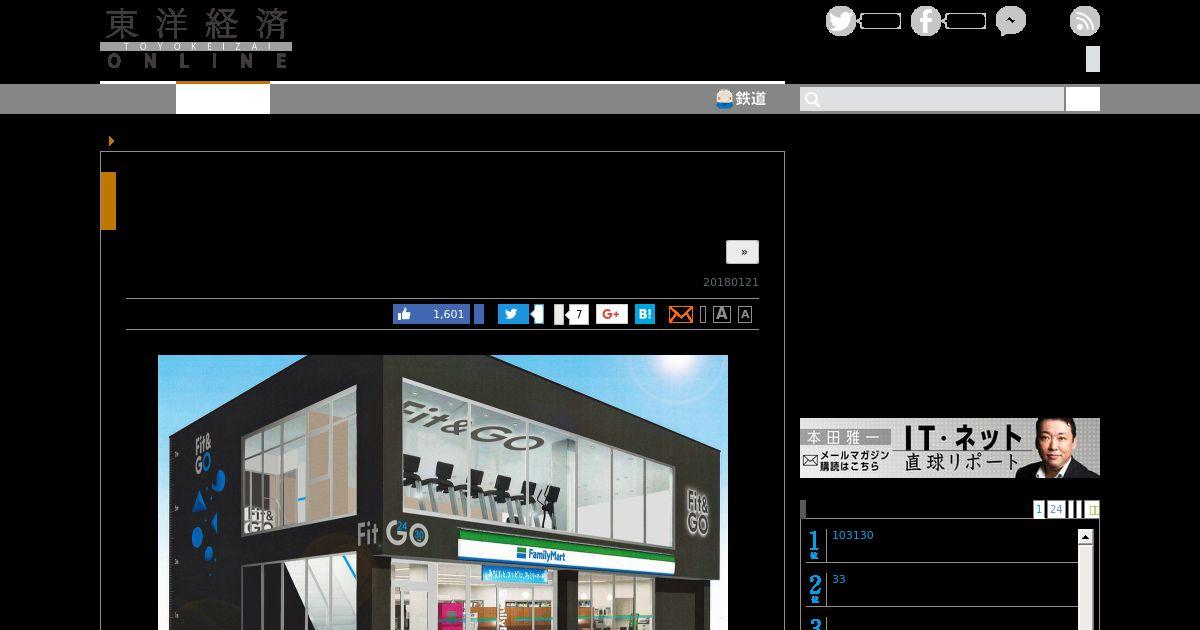1200x630 pixels.
Task: Share the article on Google Plus
Action: 612,314
